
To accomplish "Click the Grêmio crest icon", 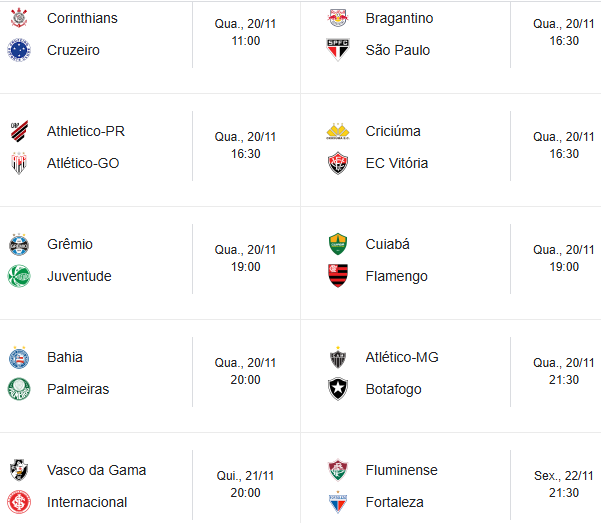I will coord(19,244).
